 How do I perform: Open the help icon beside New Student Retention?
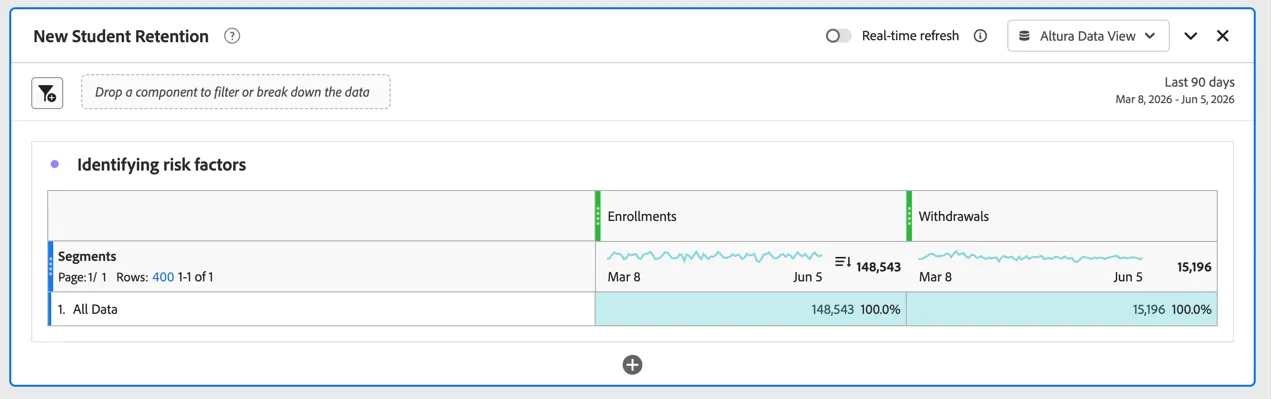pos(232,36)
